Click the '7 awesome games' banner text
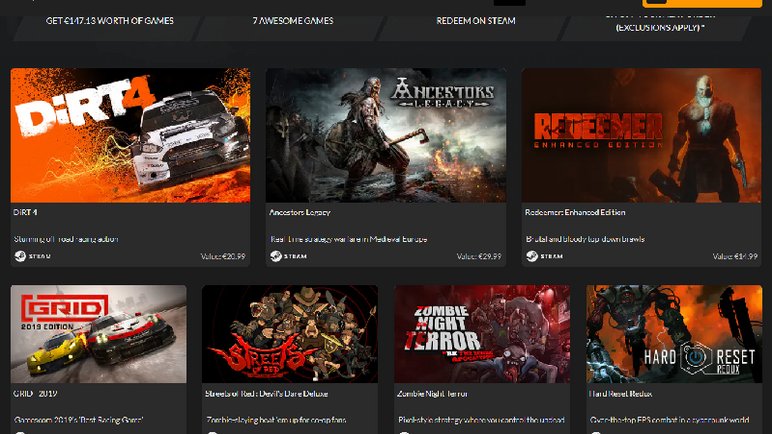The width and height of the screenshot is (772, 434). tap(293, 21)
